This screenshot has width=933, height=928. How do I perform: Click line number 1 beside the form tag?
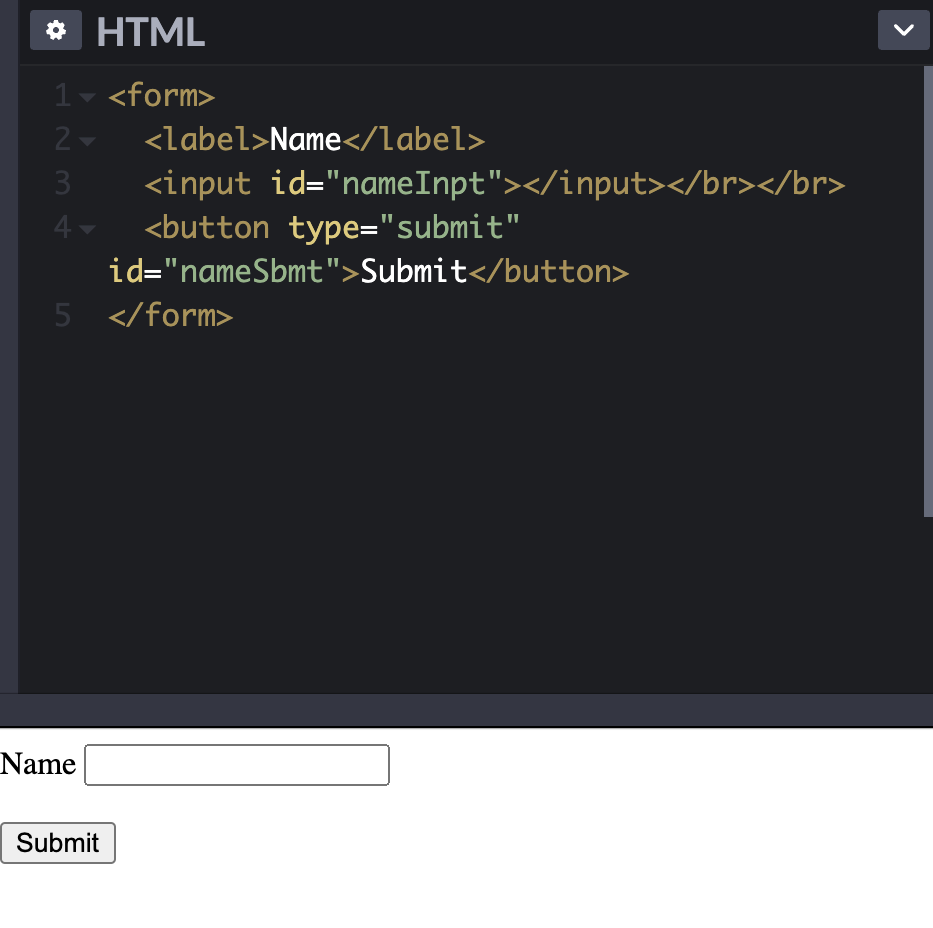(61, 96)
